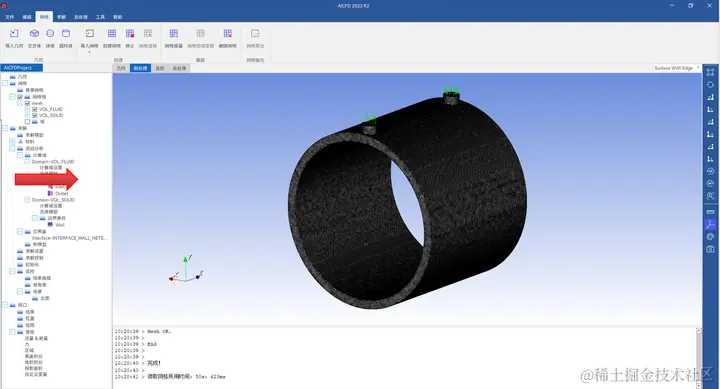Uncheck the VOL_FLUID mesh checkbox
Viewport: 720px width, 389px height.
pyautogui.click(x=35, y=109)
